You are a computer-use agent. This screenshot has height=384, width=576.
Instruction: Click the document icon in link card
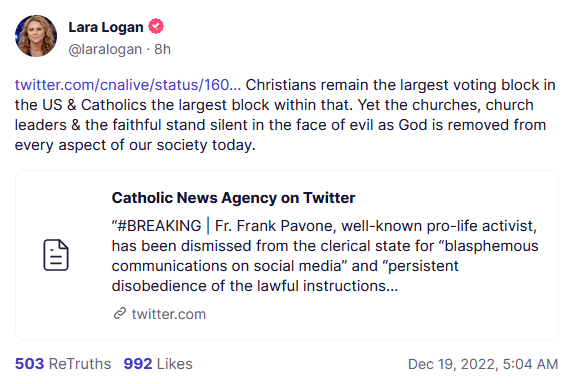[56, 255]
